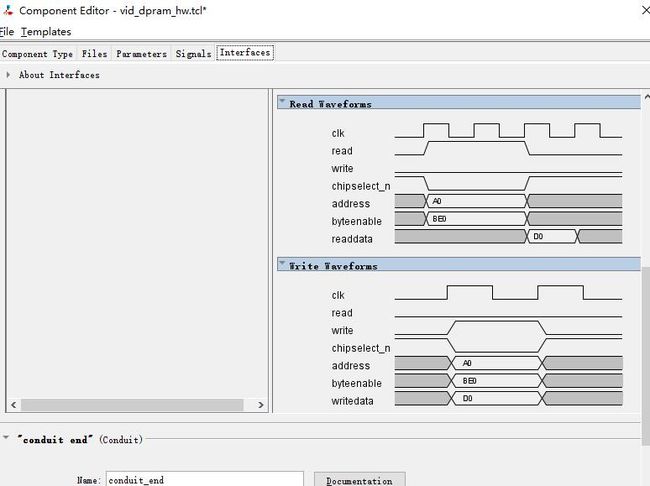
Task: Click the left arrow of horizontal scrollbar
Action: 13,405
